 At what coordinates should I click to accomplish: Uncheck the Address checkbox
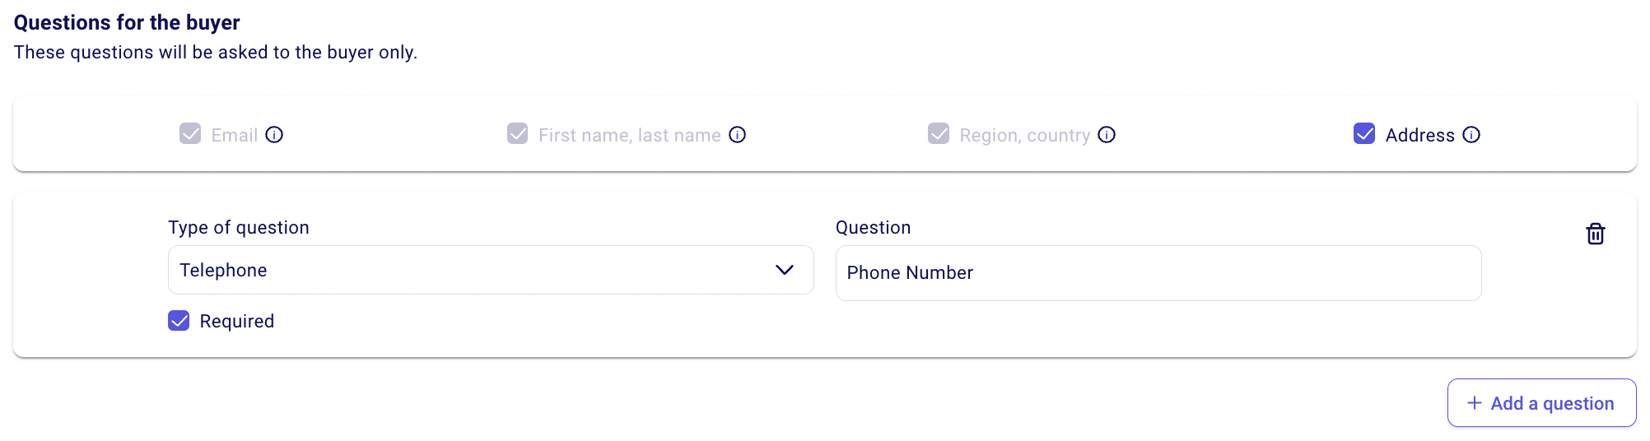[x=1364, y=134]
